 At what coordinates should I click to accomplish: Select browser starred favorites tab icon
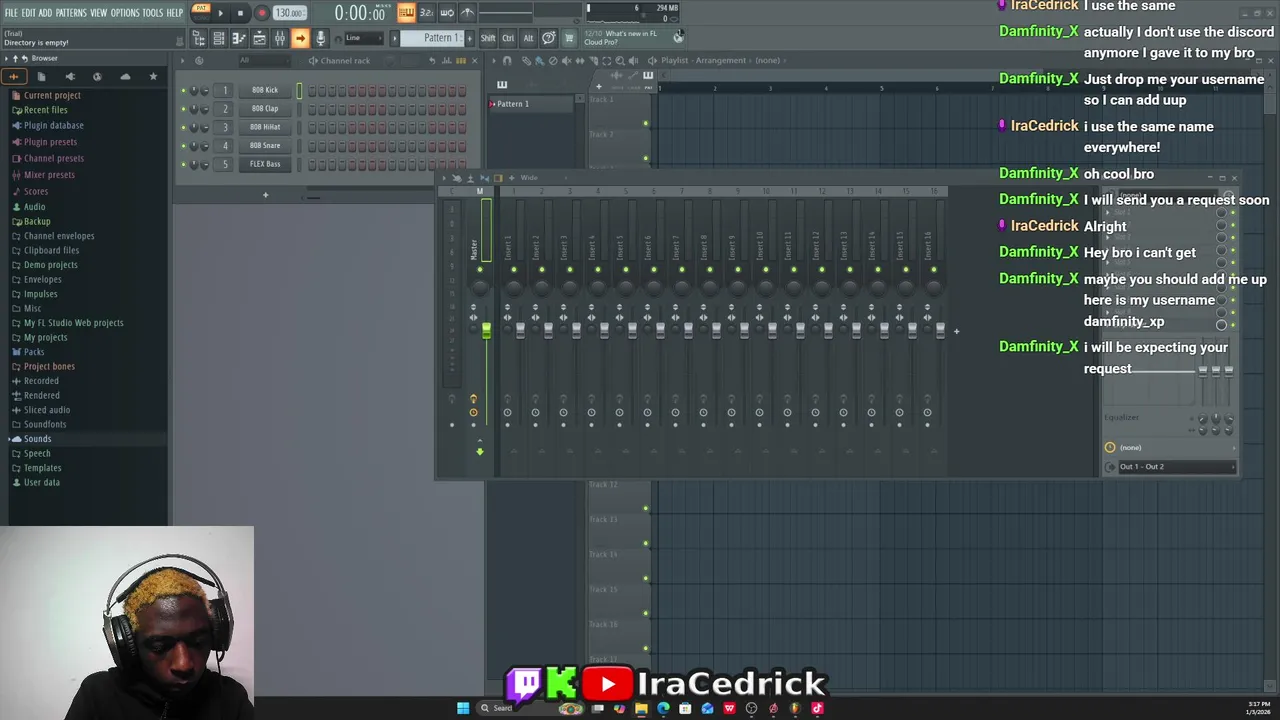click(x=153, y=77)
